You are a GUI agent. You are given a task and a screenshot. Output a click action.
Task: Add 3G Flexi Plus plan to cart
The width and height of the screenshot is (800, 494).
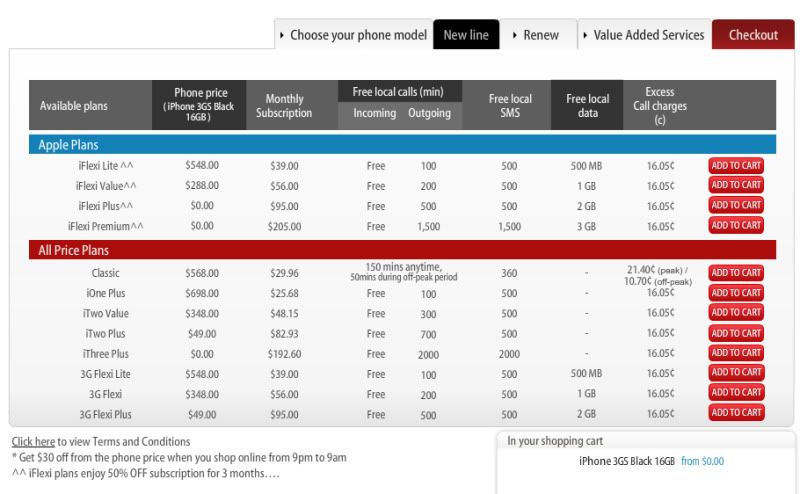pyautogui.click(x=736, y=413)
